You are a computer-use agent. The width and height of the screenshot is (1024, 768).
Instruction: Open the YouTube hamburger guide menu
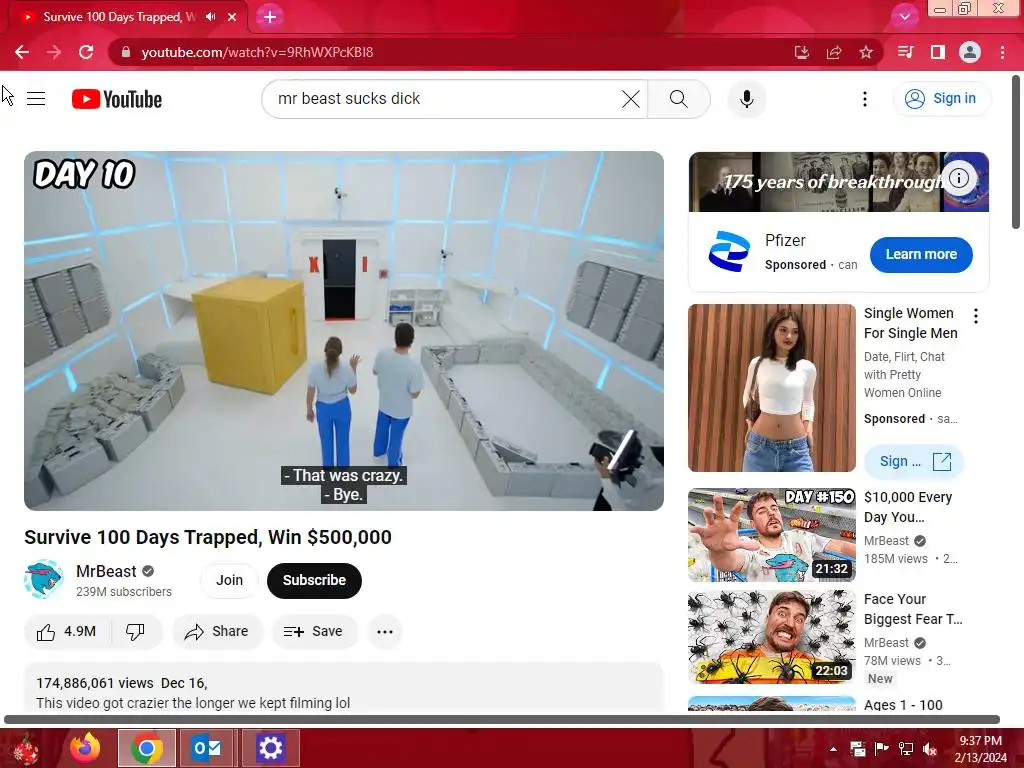36,99
